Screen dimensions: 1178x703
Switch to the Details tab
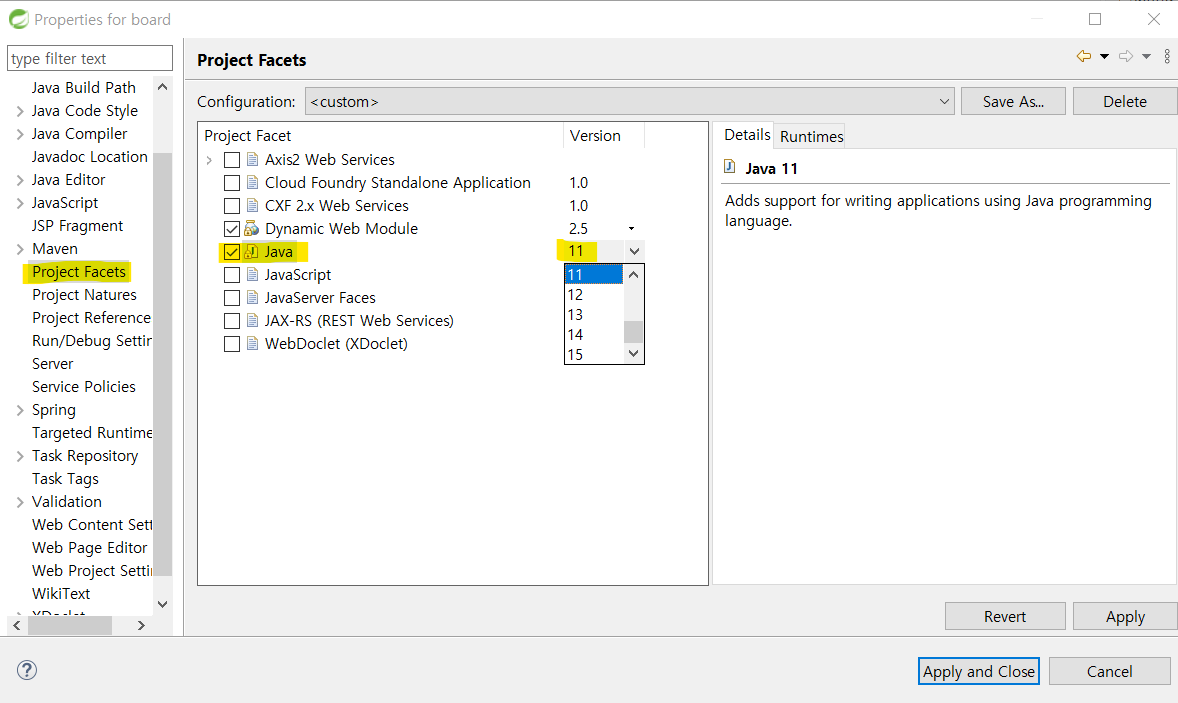pyautogui.click(x=747, y=135)
